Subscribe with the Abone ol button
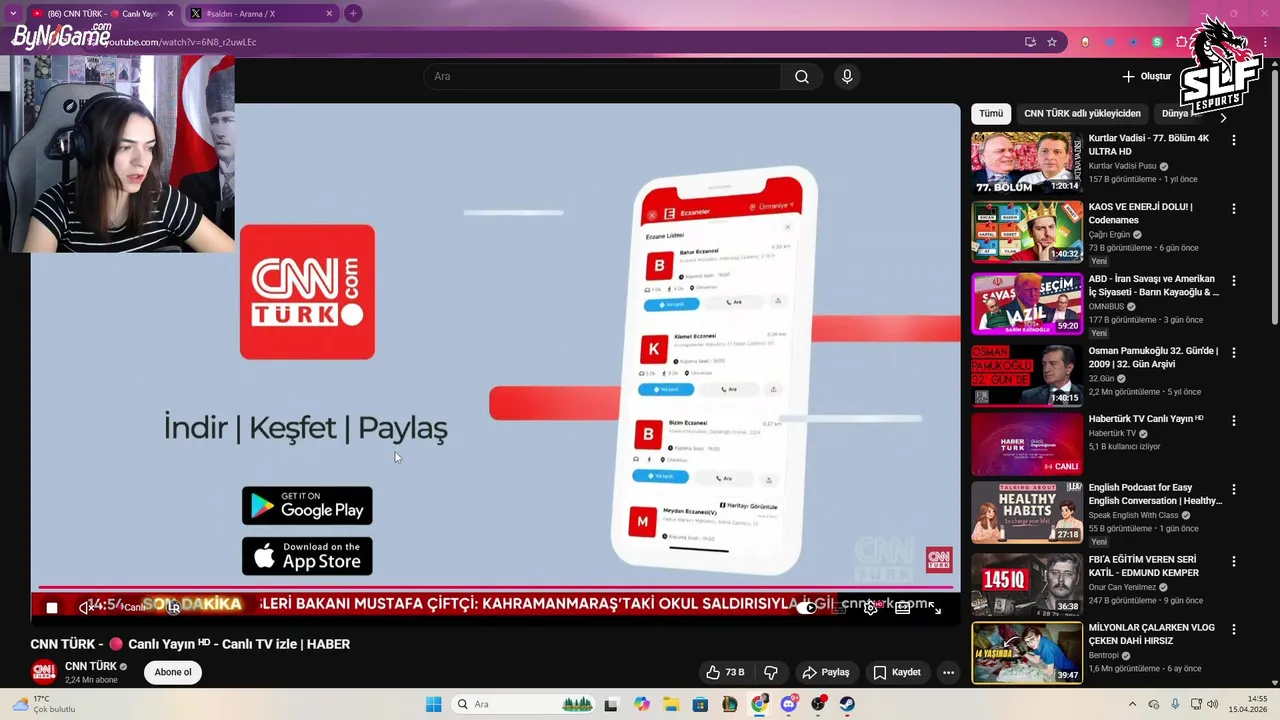 click(173, 672)
